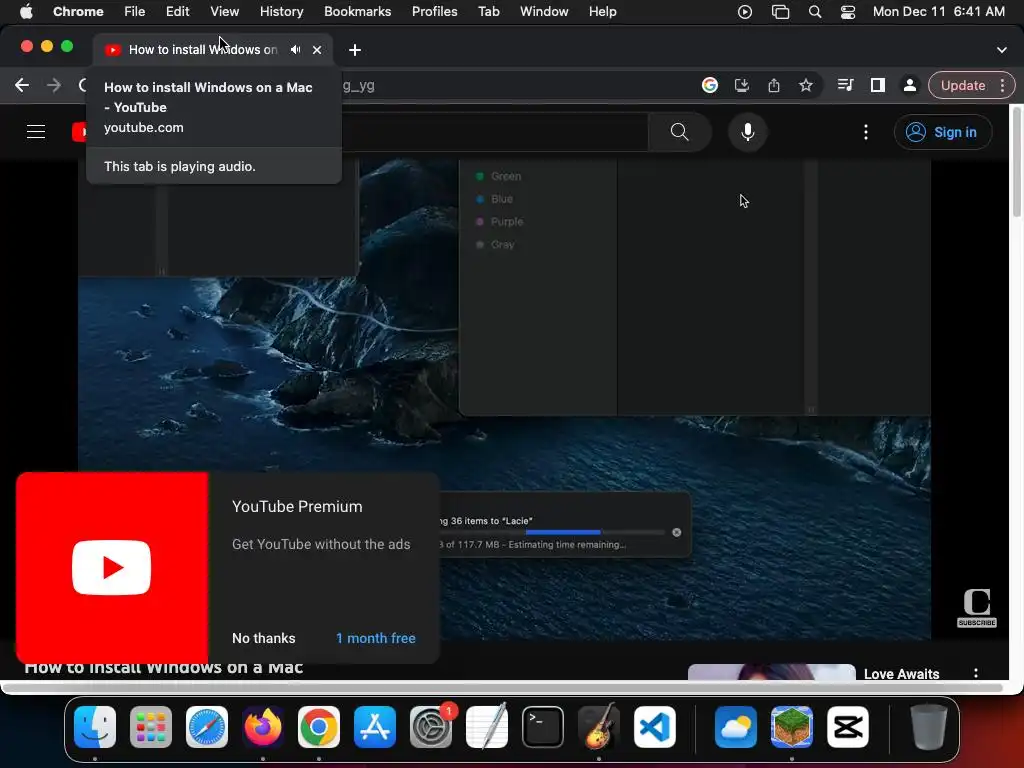Open the Bookmarks menu
1024x768 pixels.
(357, 11)
